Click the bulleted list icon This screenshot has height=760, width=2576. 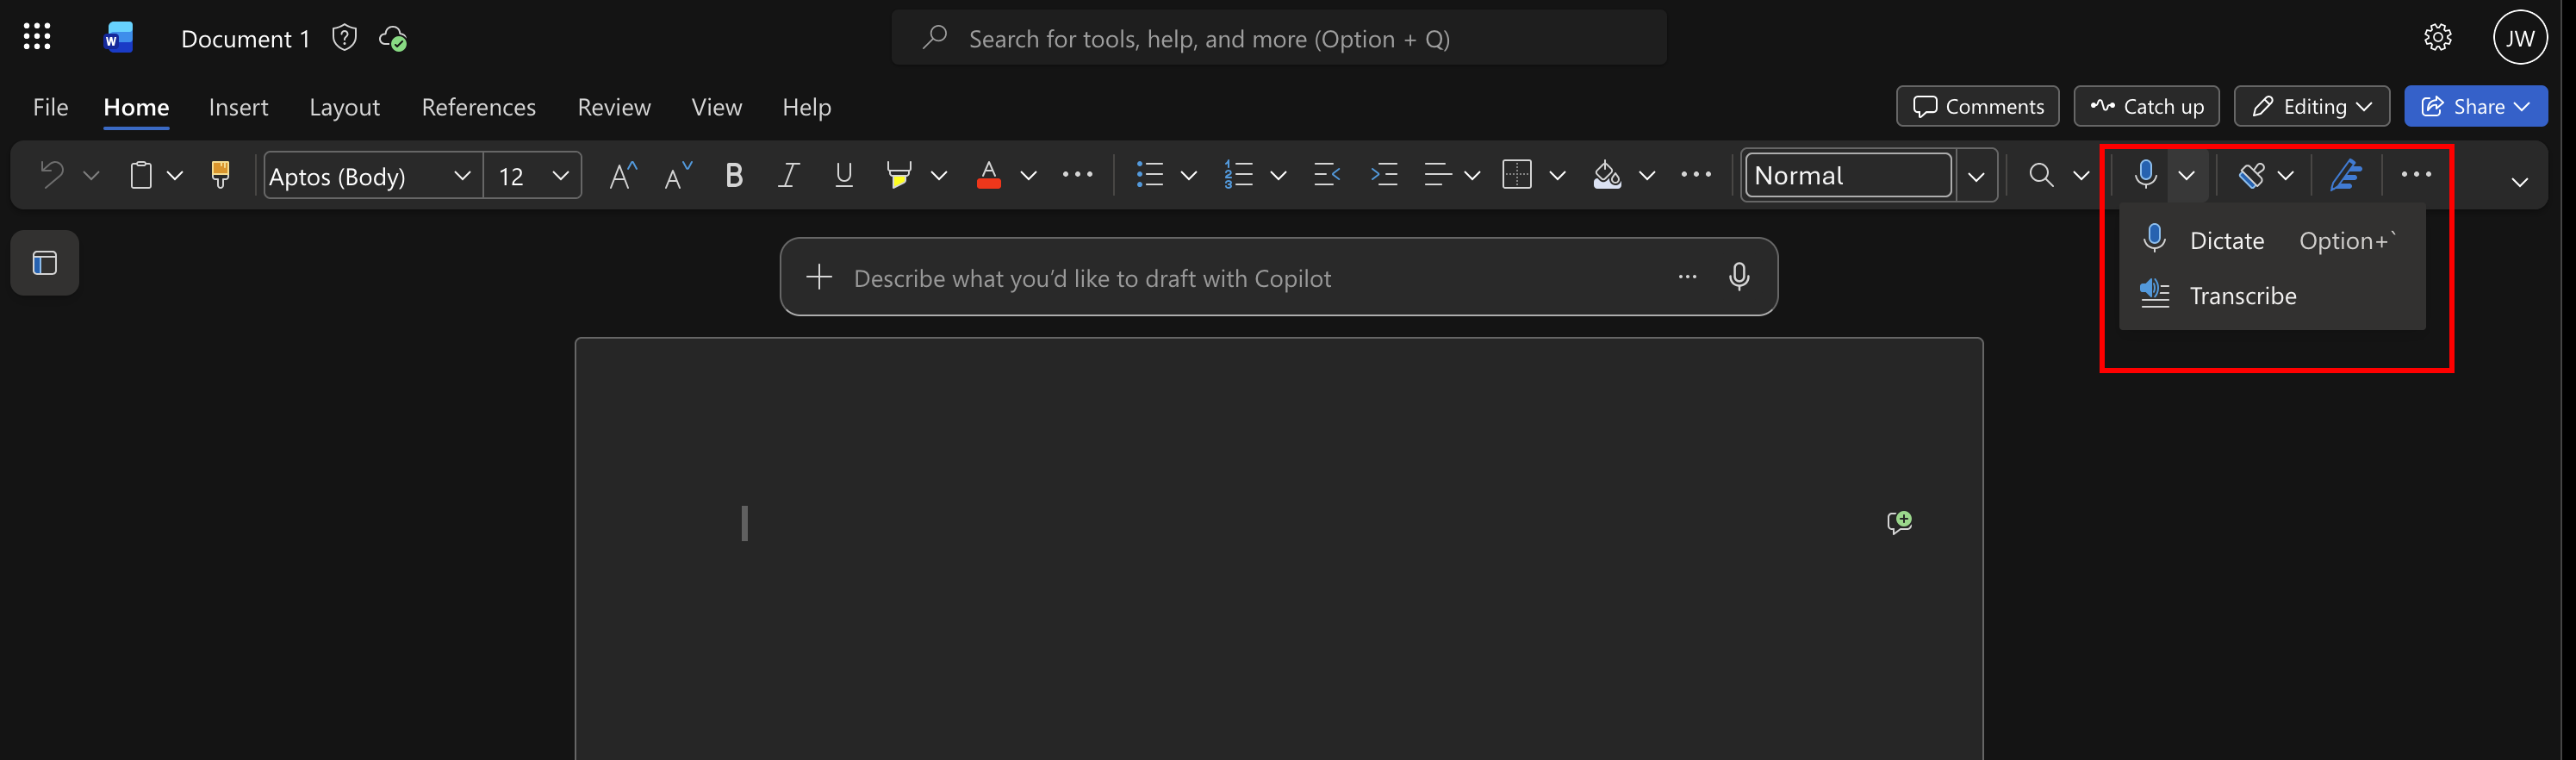click(1150, 175)
